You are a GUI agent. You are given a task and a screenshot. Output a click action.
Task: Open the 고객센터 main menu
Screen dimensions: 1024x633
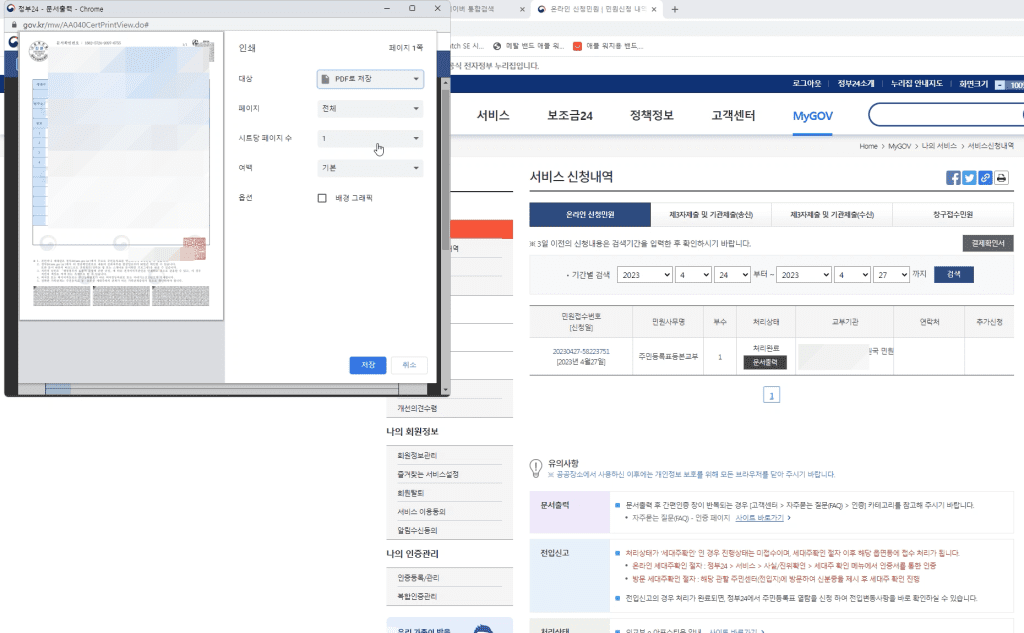point(733,116)
